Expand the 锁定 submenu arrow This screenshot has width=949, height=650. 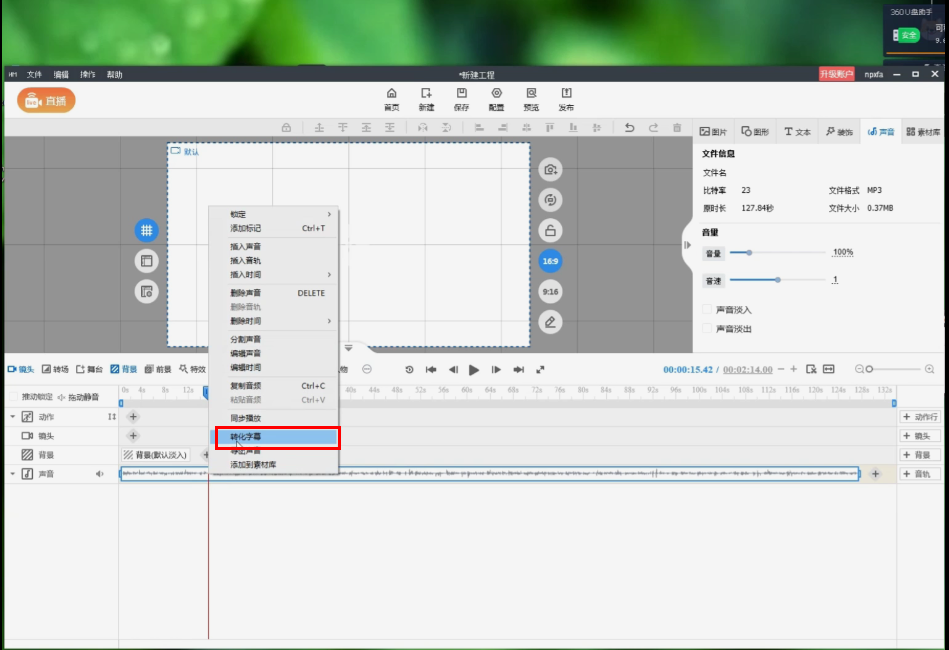329,214
